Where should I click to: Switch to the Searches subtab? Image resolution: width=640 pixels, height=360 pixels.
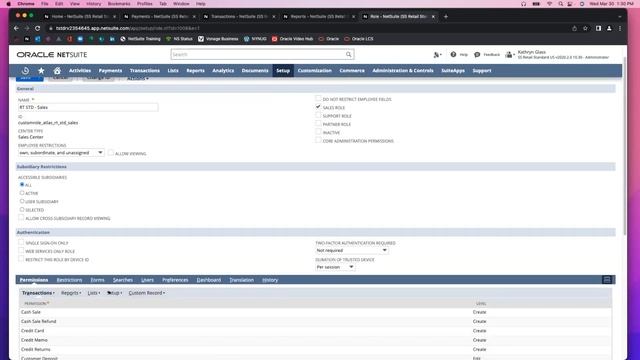tap(123, 280)
